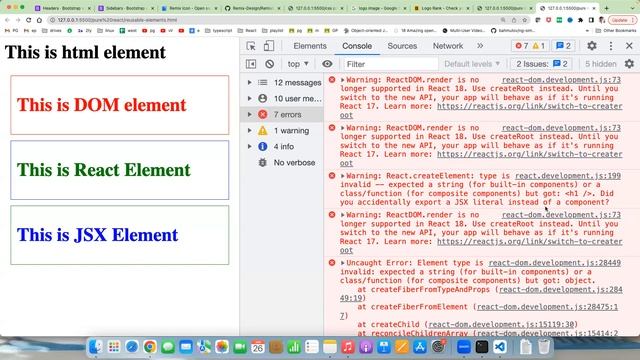Click the 'This is DOM element' heading
The image size is (640, 360).
(101, 105)
